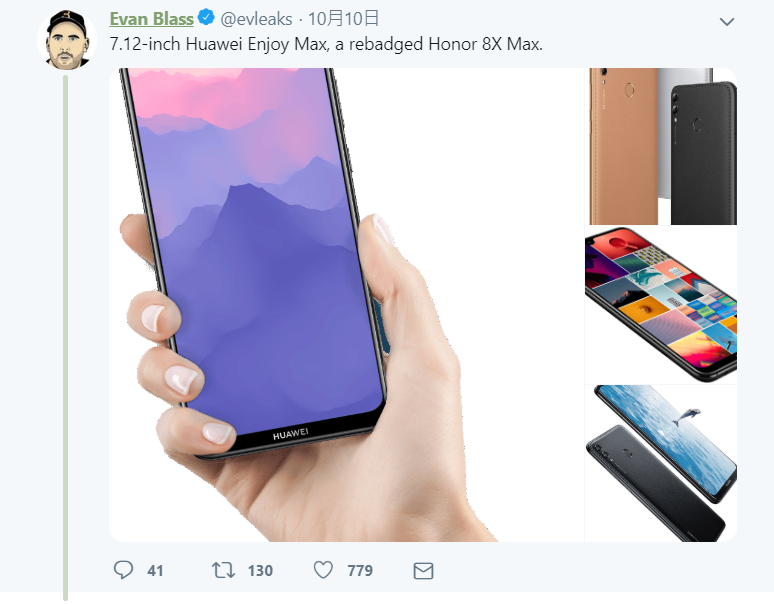Open the dolphin wallpaper phone photo
This screenshot has width=774, height=604.
(x=660, y=462)
